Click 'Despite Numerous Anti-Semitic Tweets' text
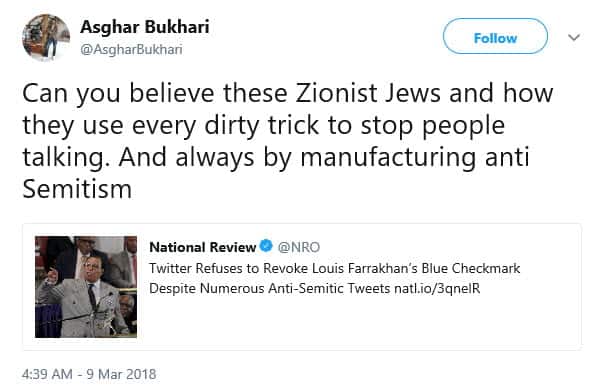Image resolution: width=602 pixels, height=391 pixels. coord(270,288)
